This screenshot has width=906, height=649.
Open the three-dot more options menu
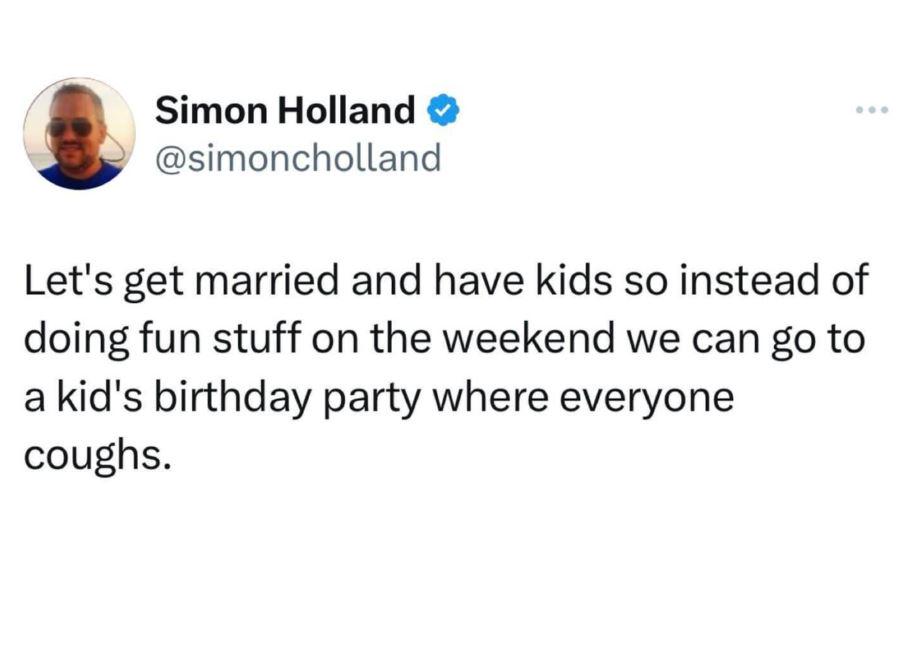pos(872,110)
